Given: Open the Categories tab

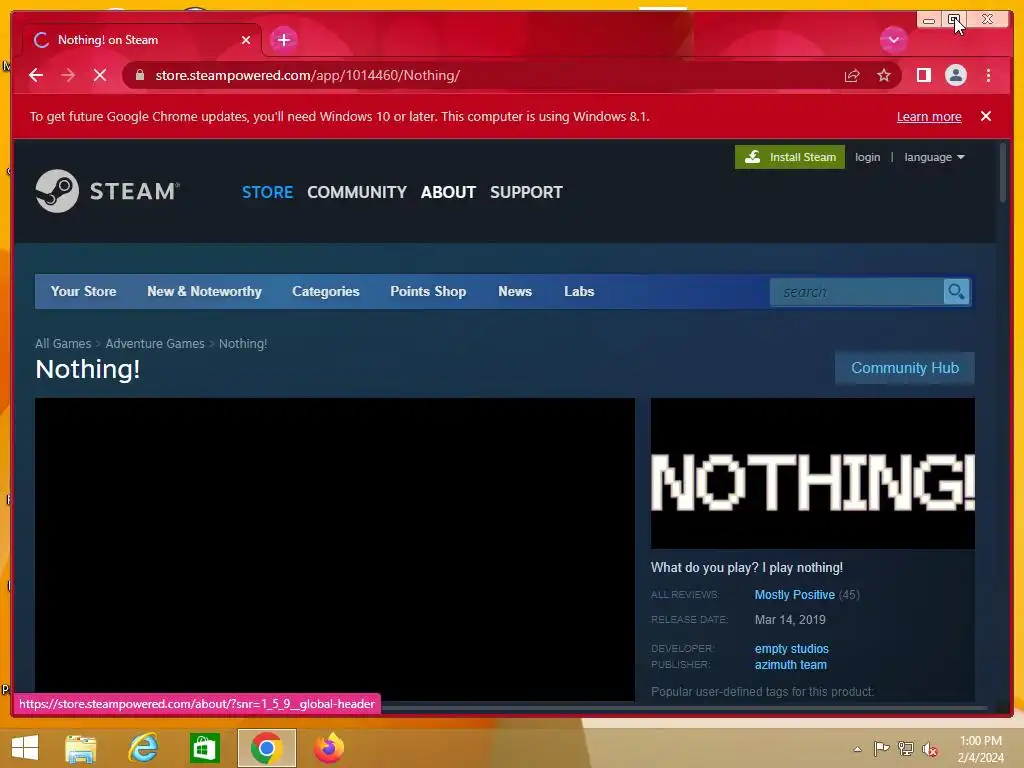Looking at the screenshot, I should 326,291.
